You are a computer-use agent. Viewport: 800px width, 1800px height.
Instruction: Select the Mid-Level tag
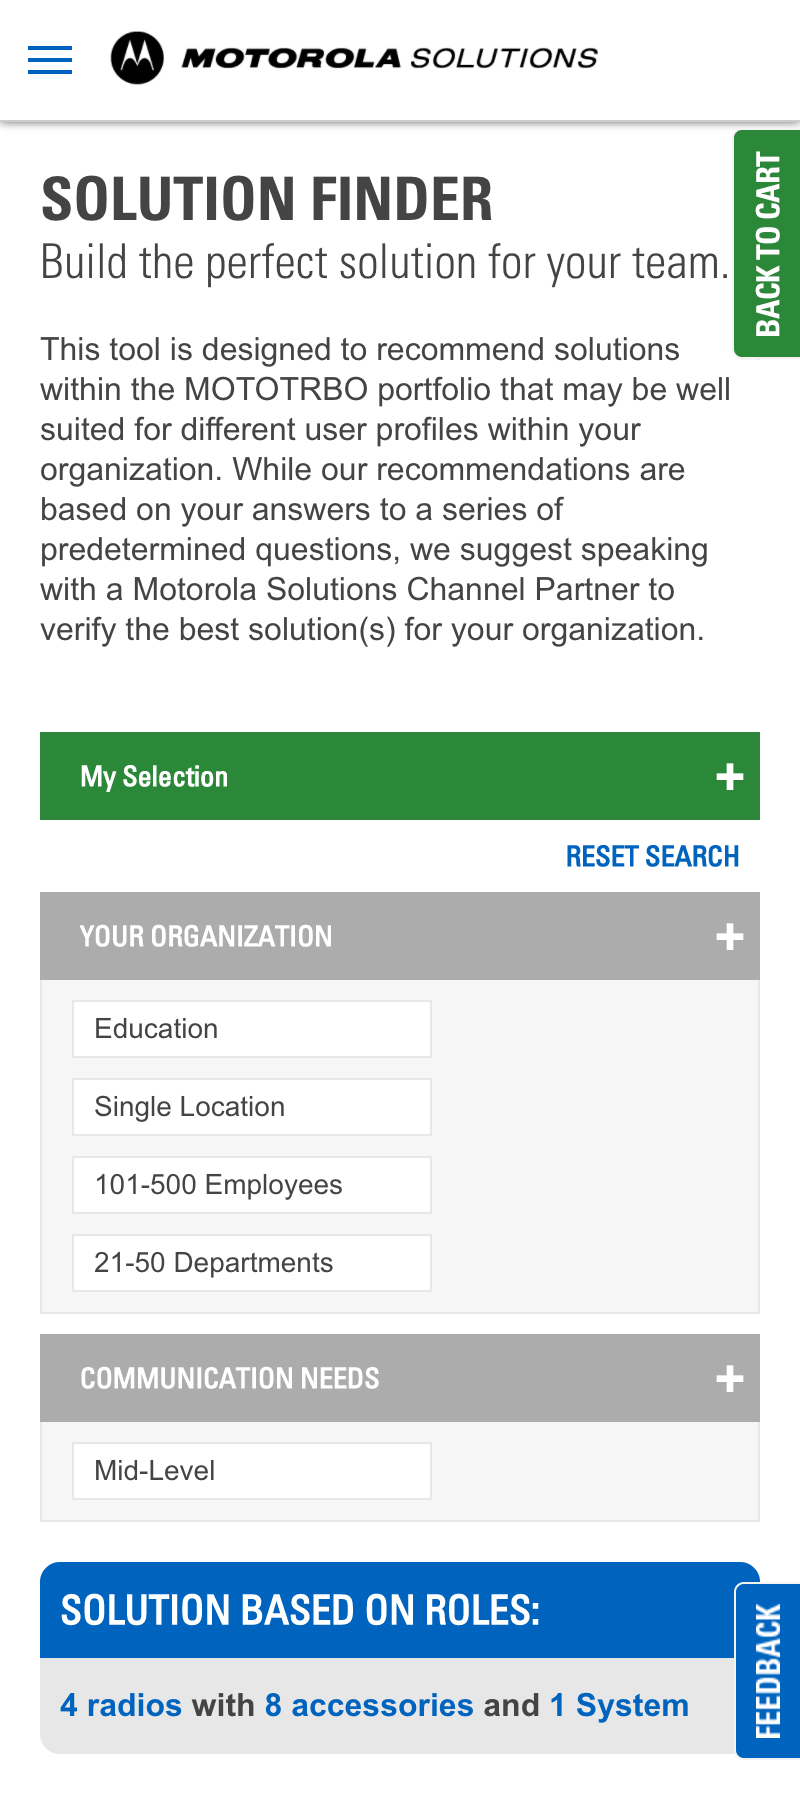pos(252,1471)
